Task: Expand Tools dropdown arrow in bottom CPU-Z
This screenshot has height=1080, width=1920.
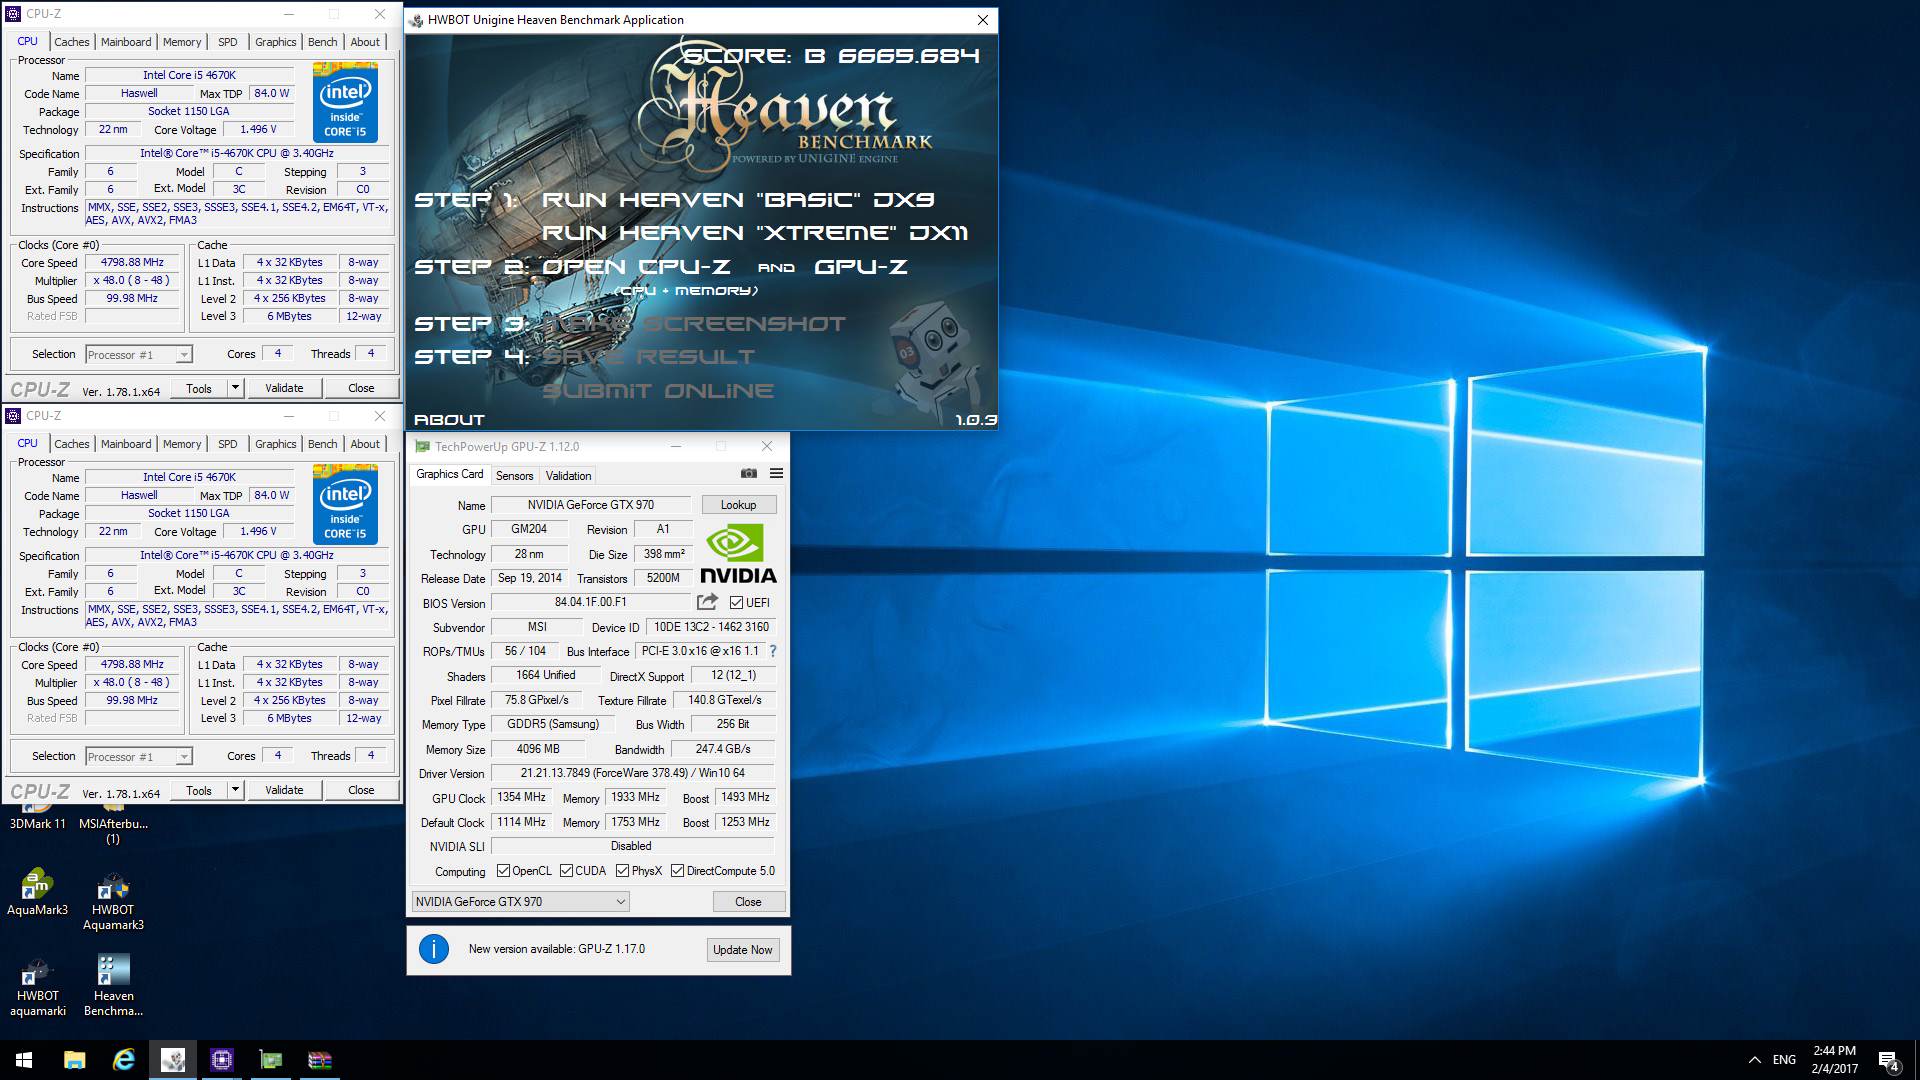Action: [235, 790]
